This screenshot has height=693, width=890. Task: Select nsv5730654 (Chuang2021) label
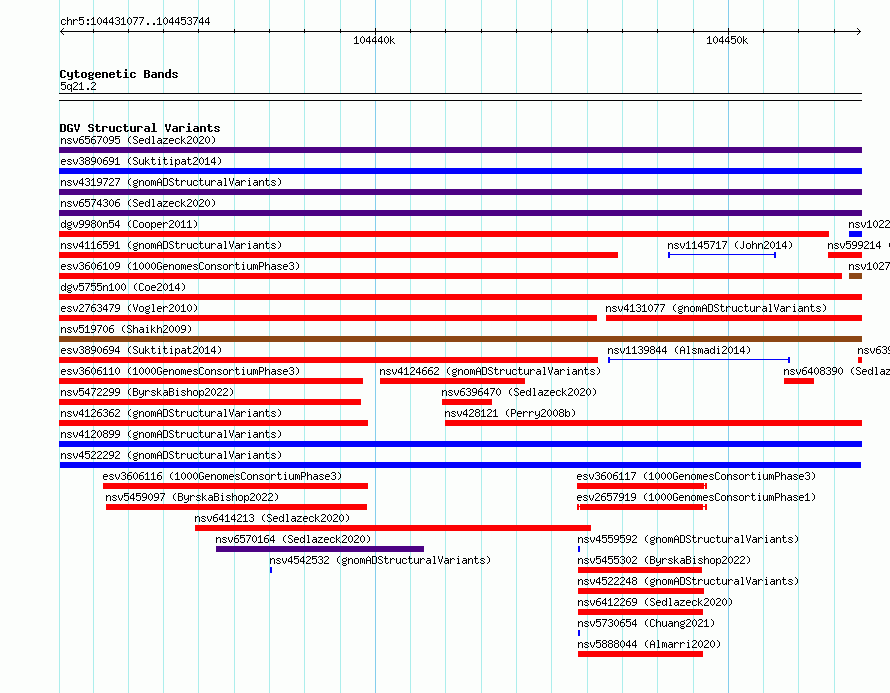point(646,623)
